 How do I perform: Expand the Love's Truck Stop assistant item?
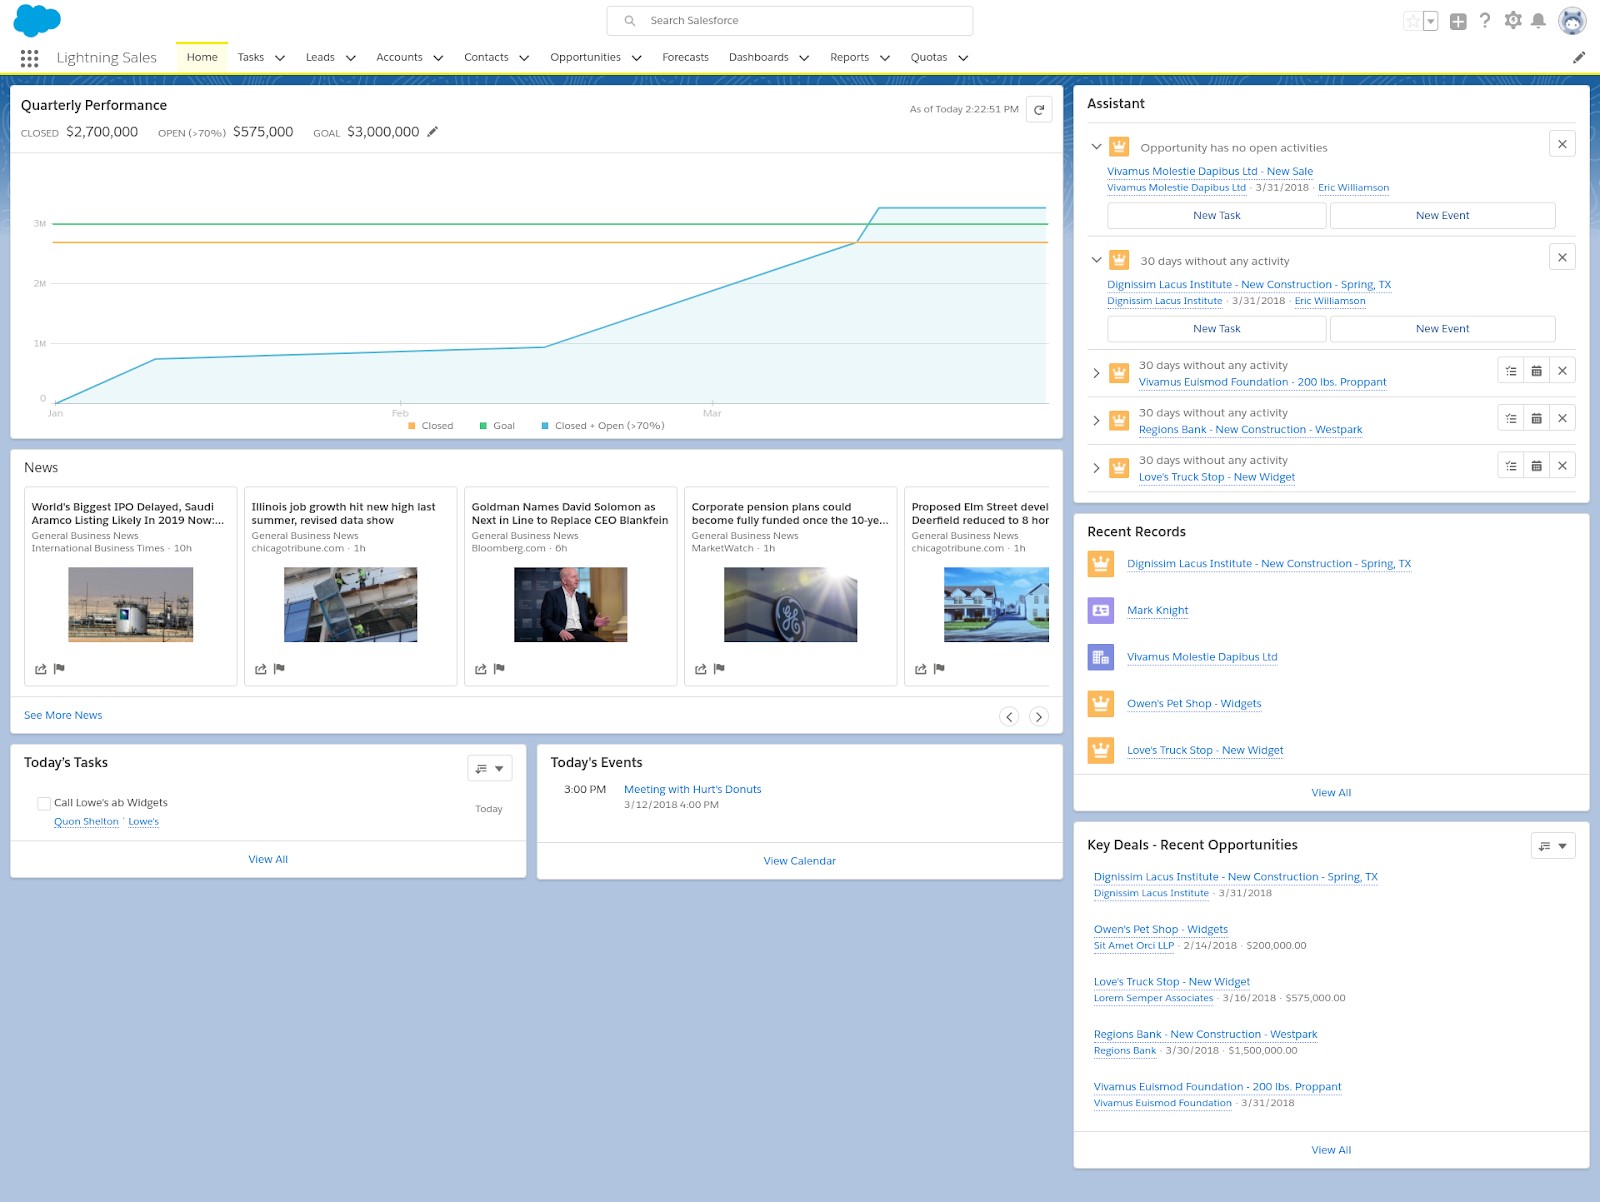[1096, 468]
